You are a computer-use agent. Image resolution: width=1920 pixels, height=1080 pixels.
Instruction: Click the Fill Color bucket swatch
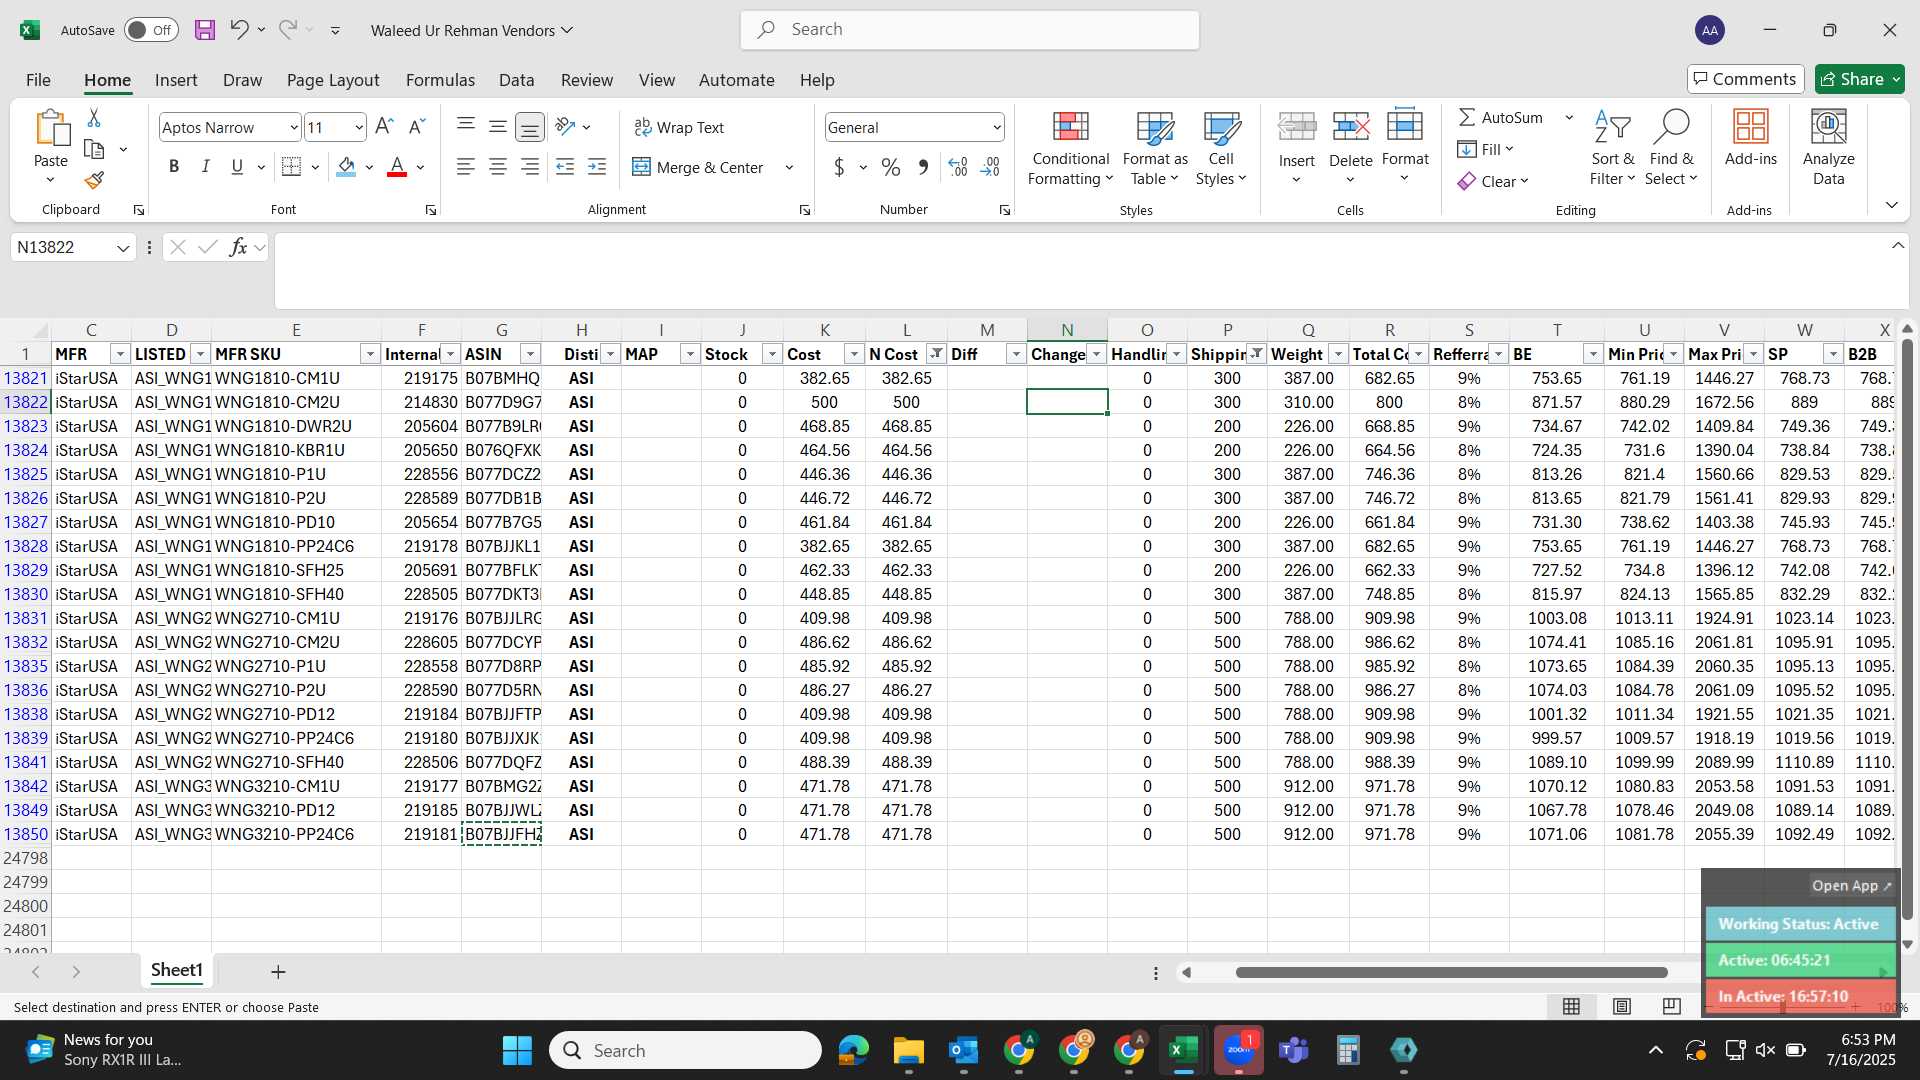(x=346, y=167)
